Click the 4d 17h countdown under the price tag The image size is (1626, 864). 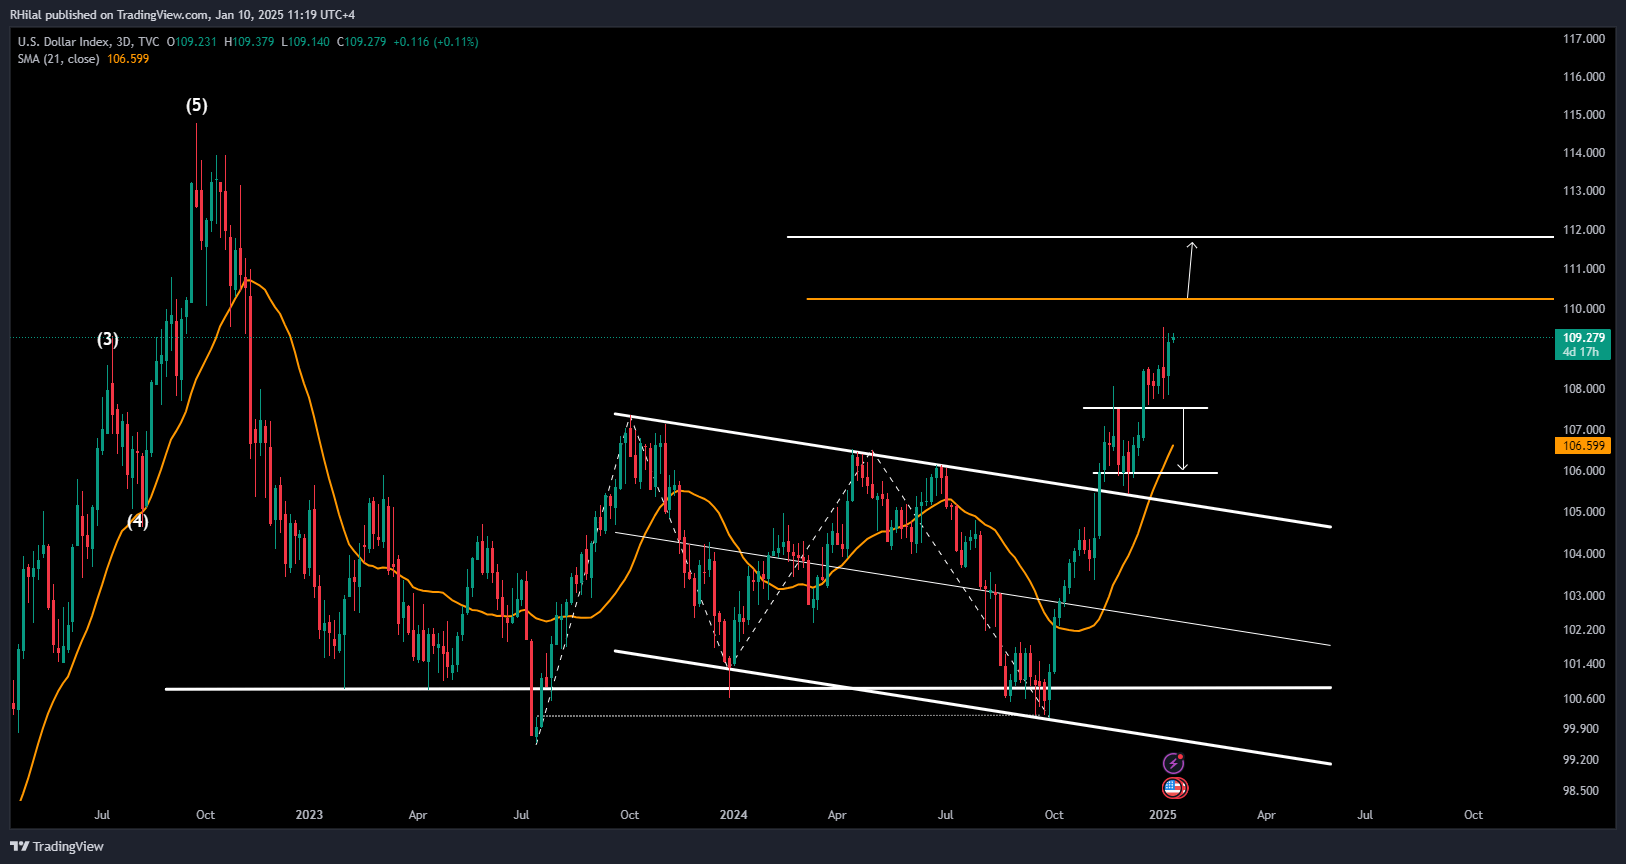[1580, 352]
